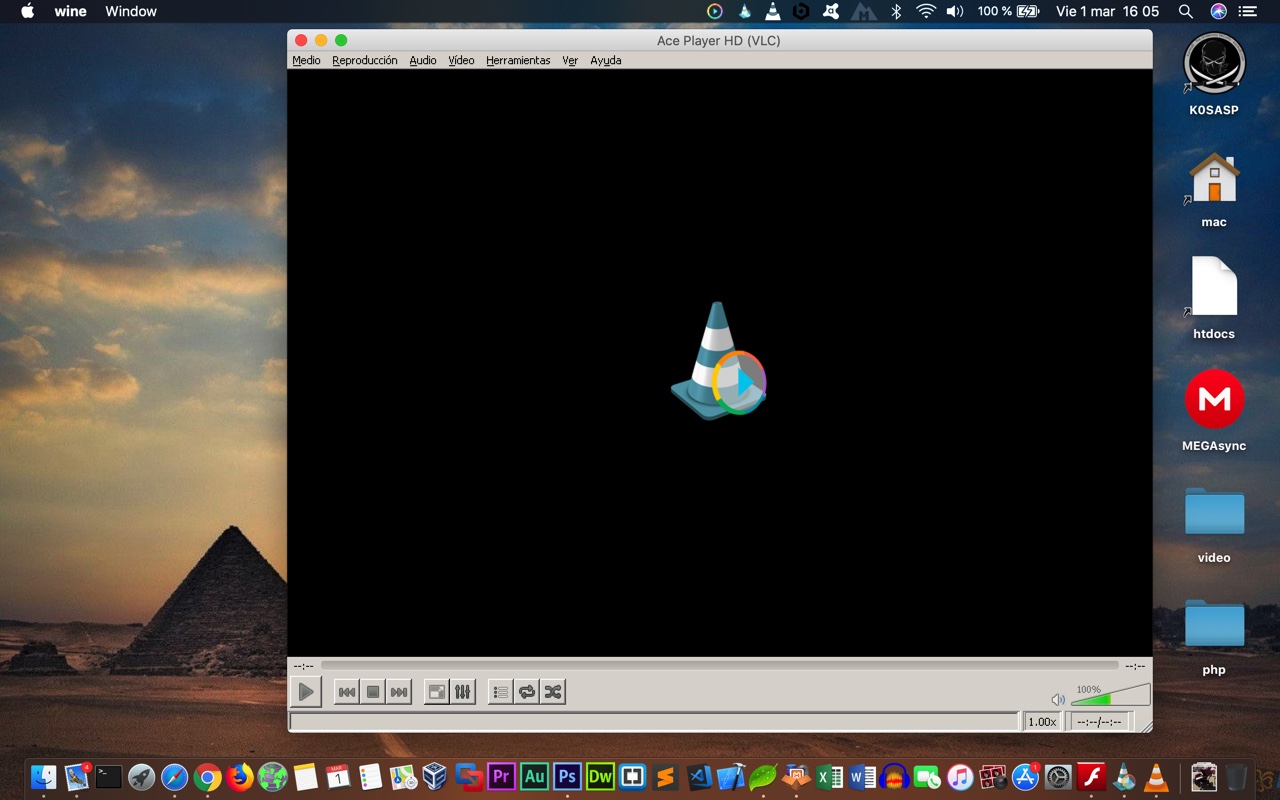Open the Medio menu

click(x=306, y=60)
